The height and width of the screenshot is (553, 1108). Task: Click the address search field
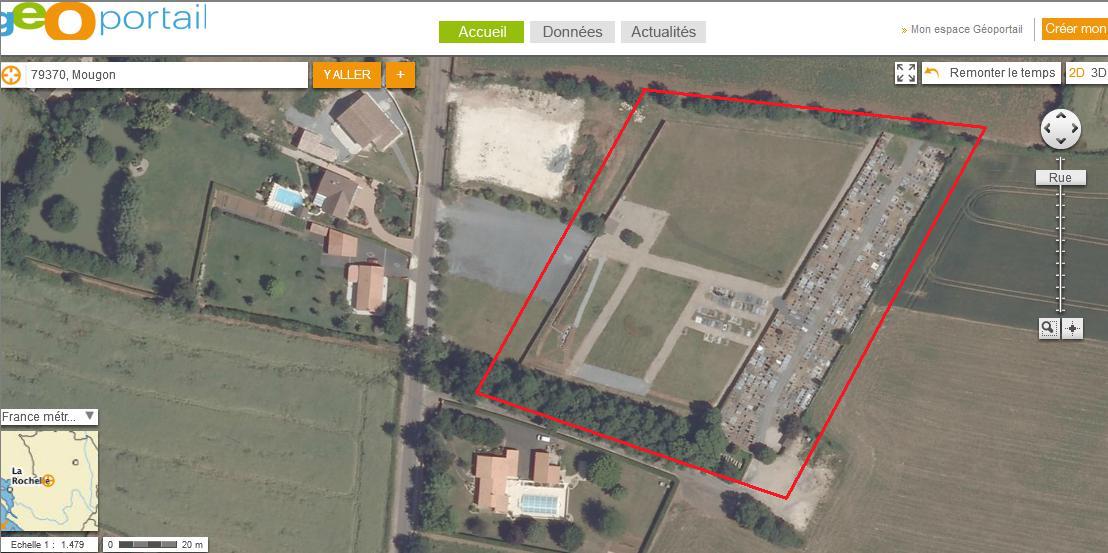167,75
